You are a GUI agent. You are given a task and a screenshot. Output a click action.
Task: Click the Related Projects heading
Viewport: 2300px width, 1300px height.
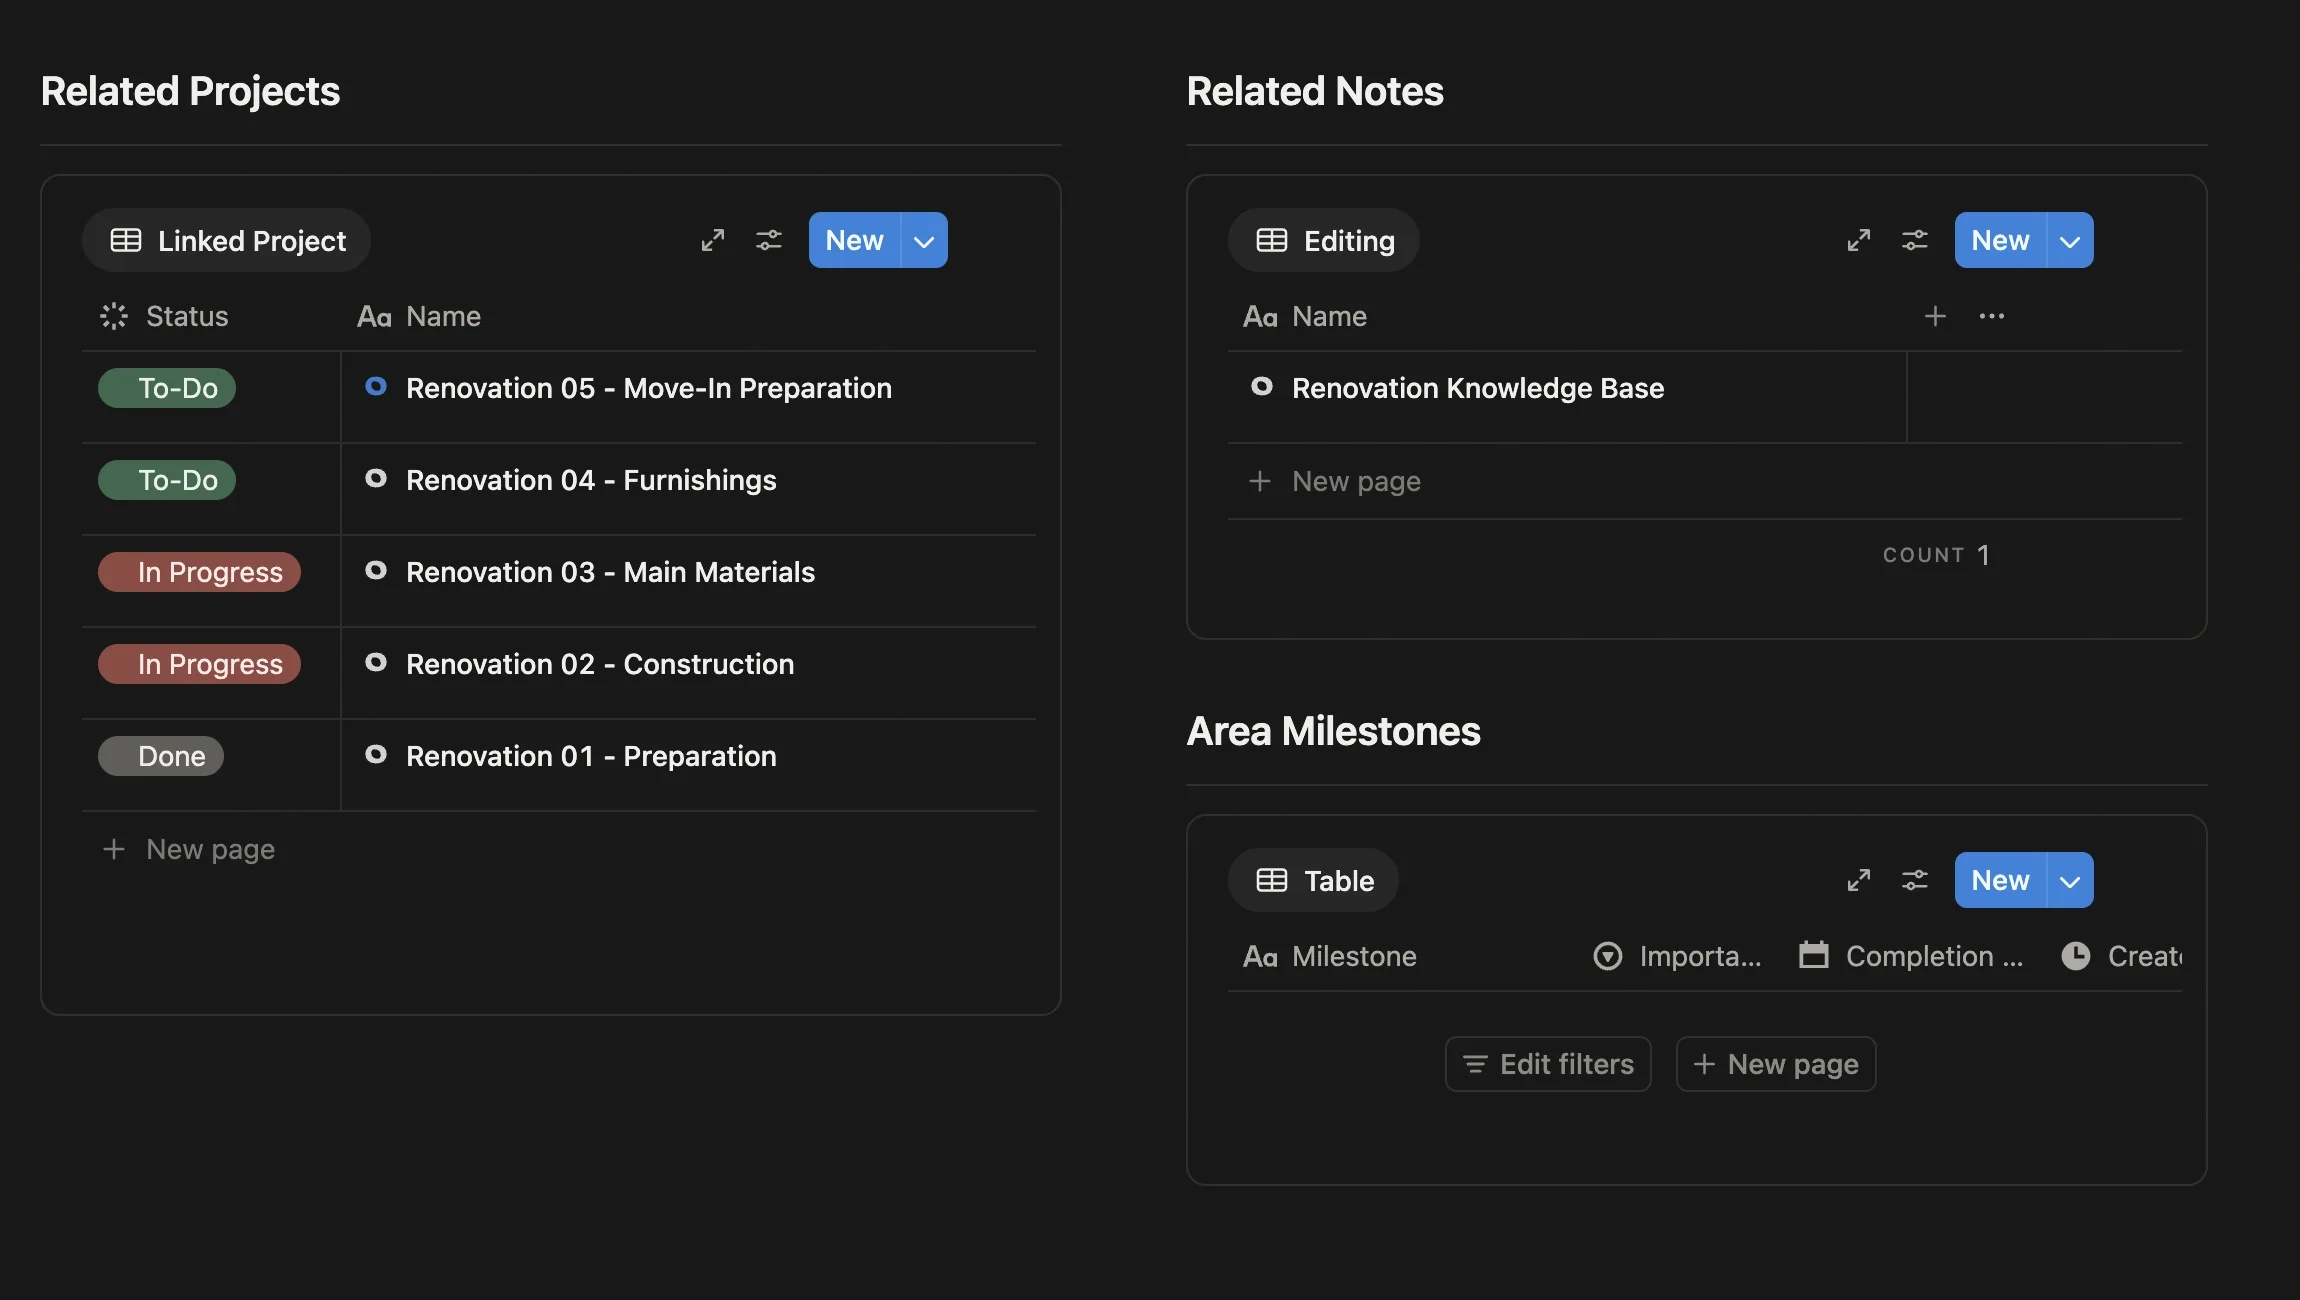click(190, 91)
